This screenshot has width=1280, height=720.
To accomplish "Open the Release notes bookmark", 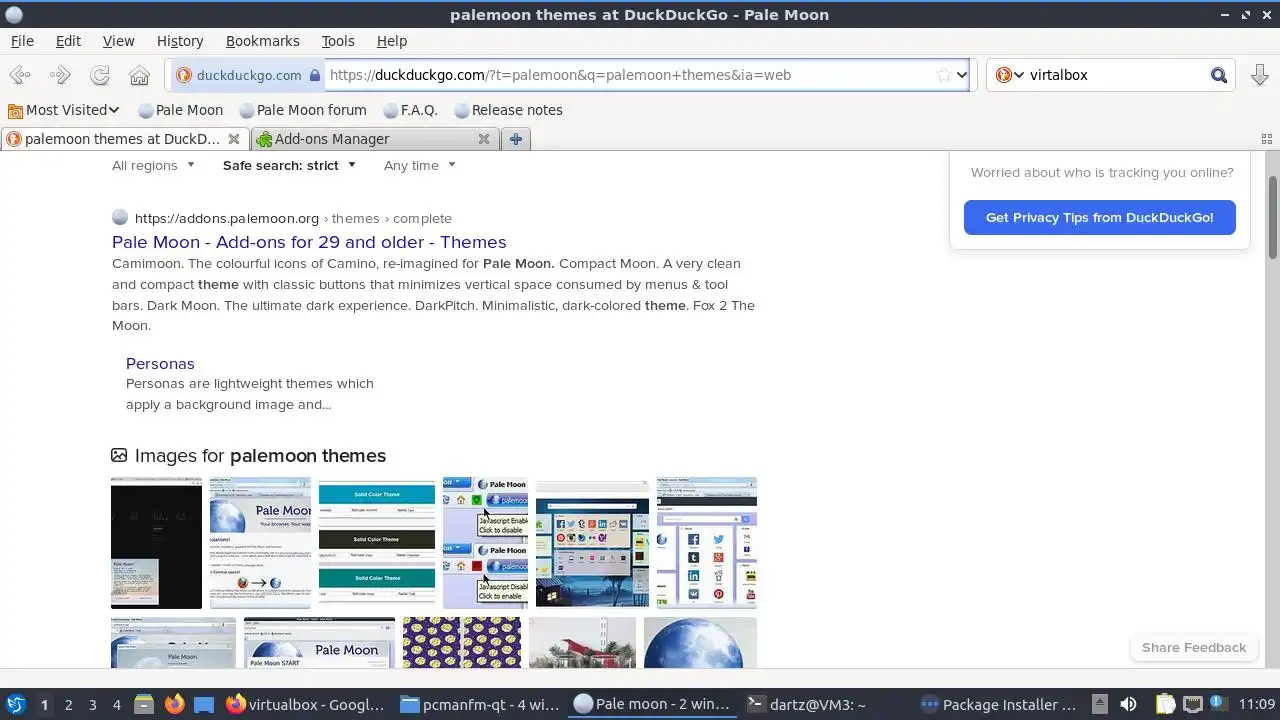I will [x=508, y=110].
